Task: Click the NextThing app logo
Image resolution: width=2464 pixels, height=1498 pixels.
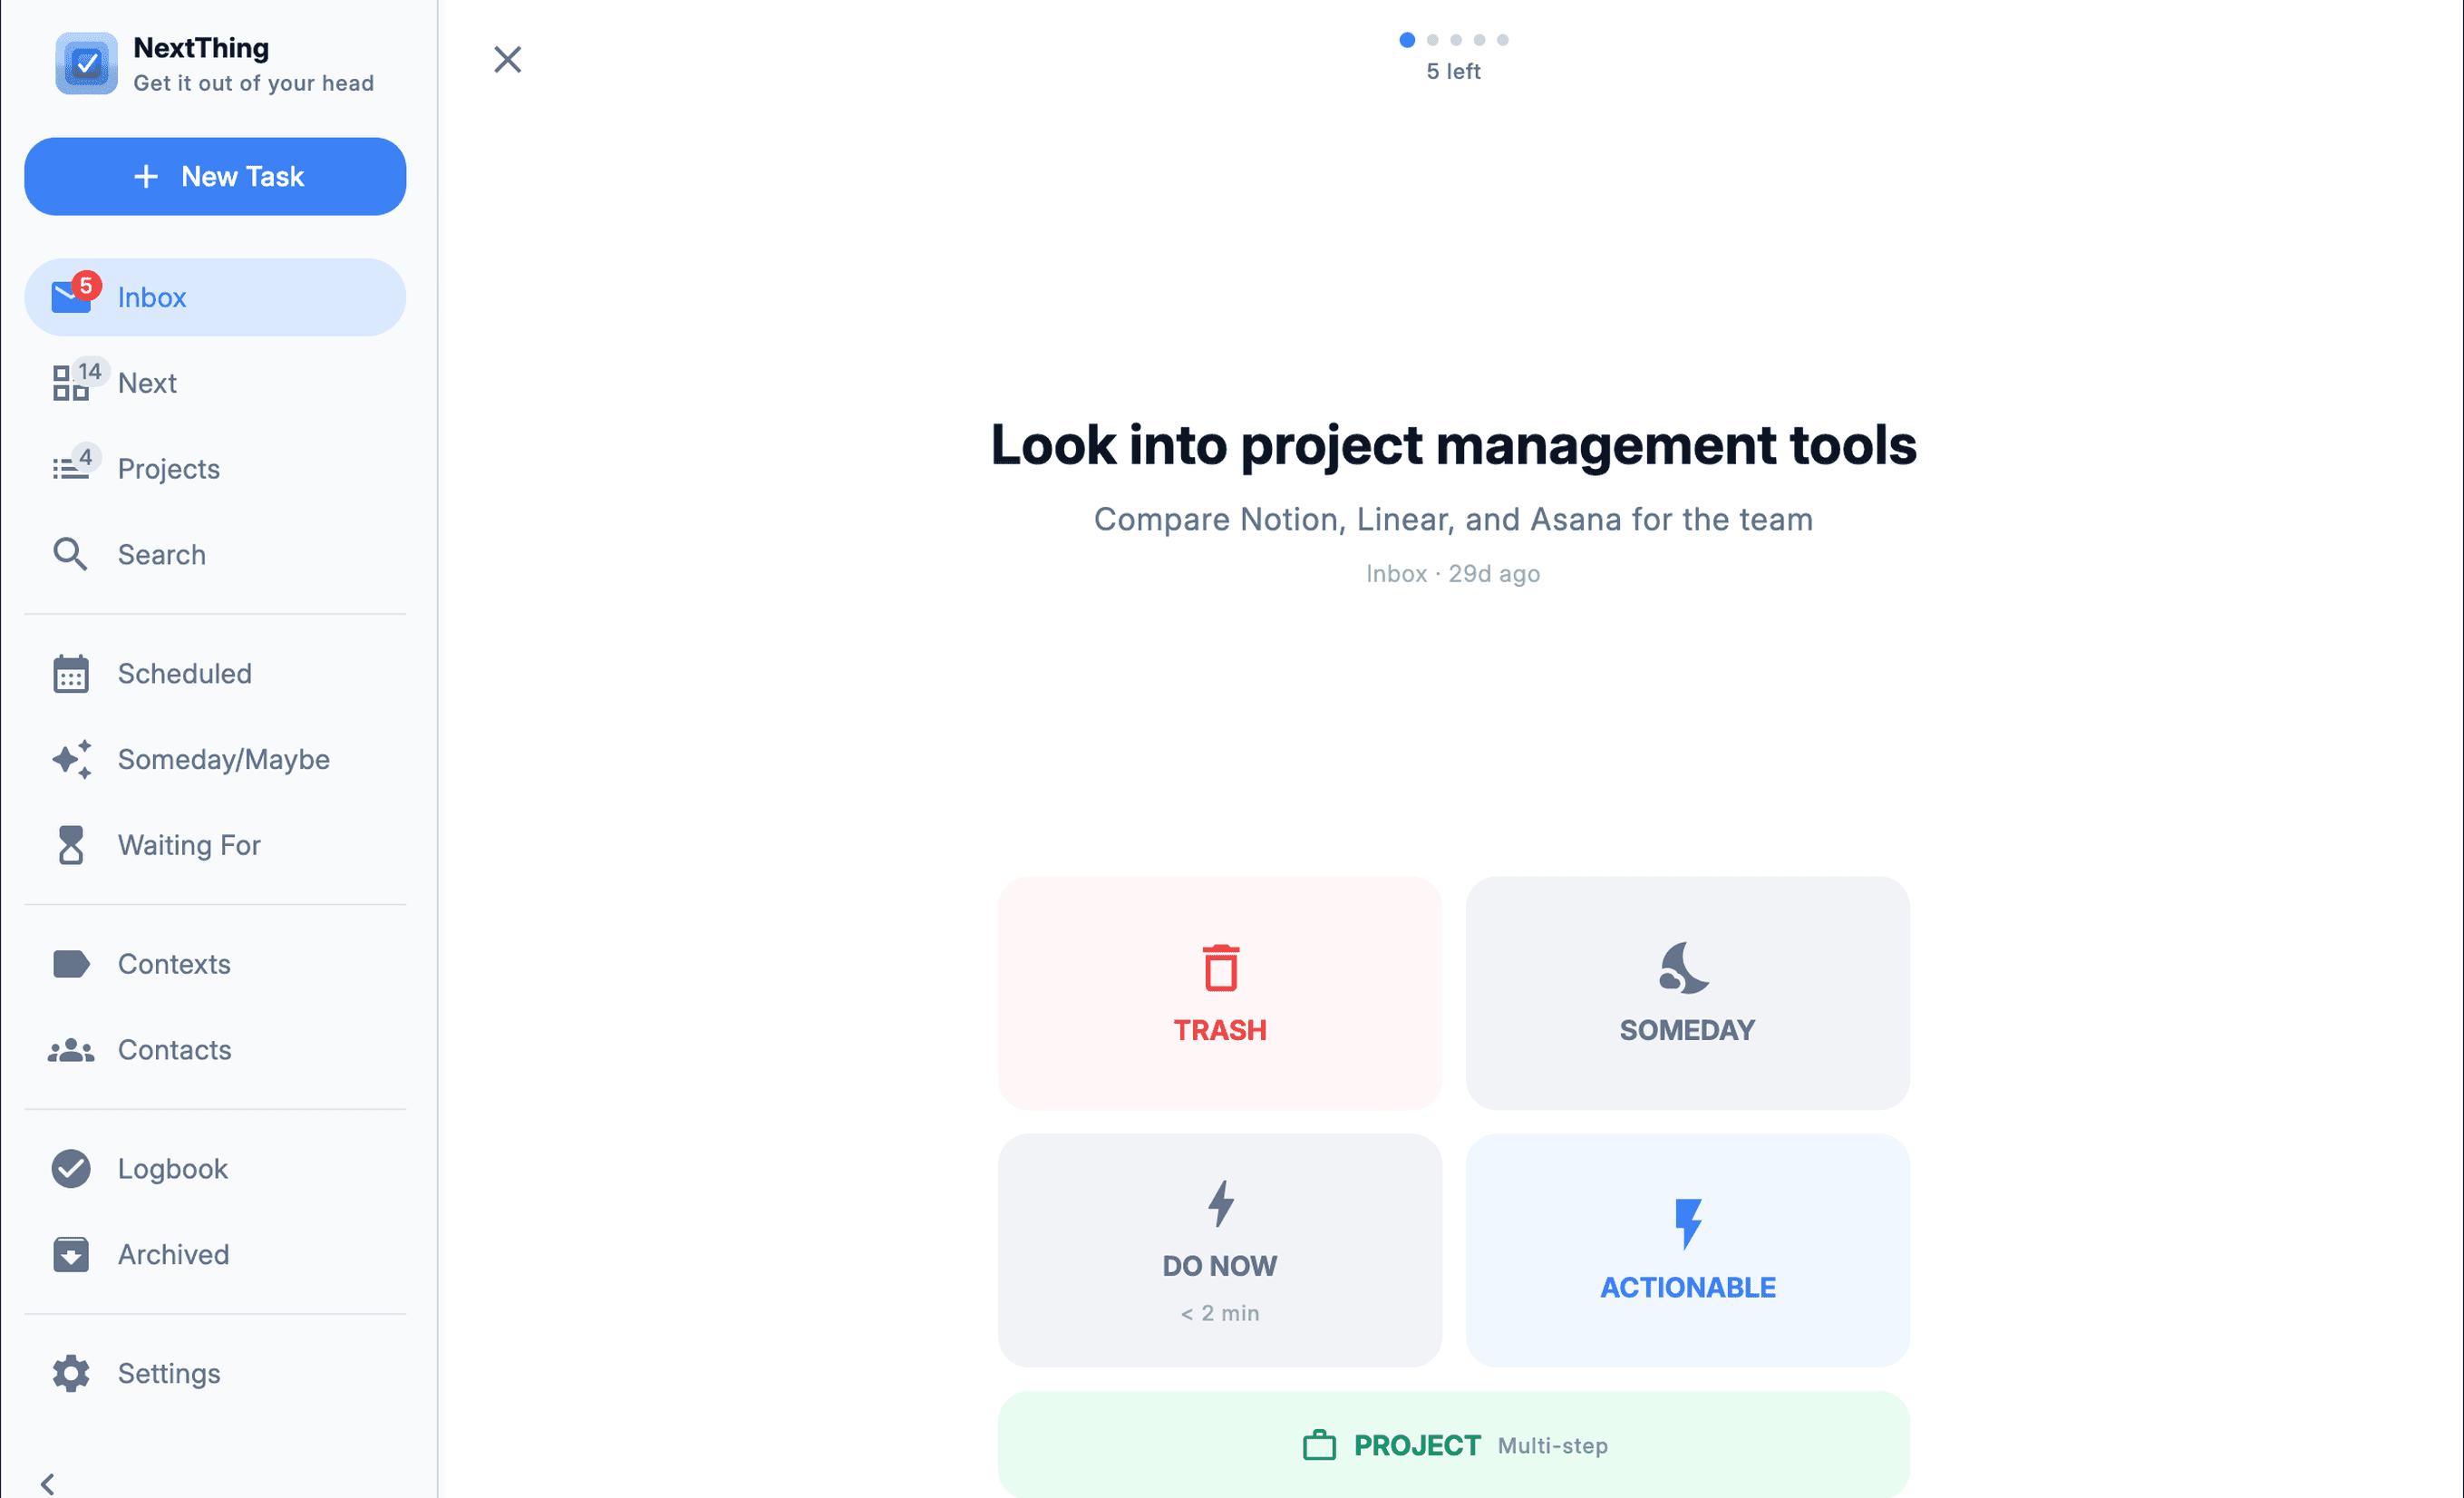Action: [86, 62]
